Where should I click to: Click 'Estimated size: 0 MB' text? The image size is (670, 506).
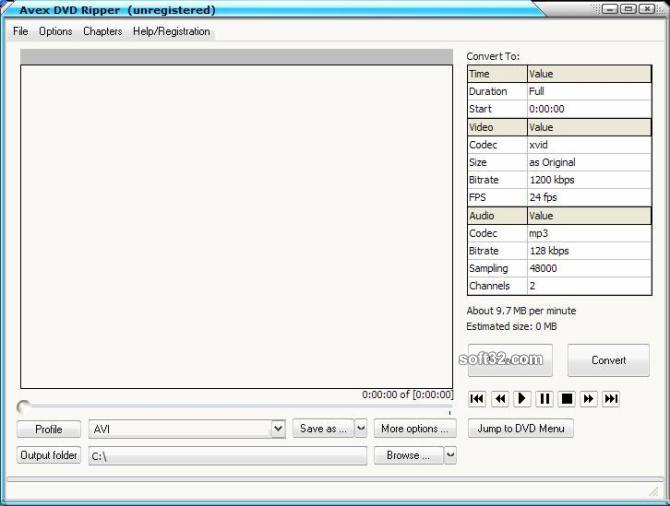pyautogui.click(x=511, y=327)
